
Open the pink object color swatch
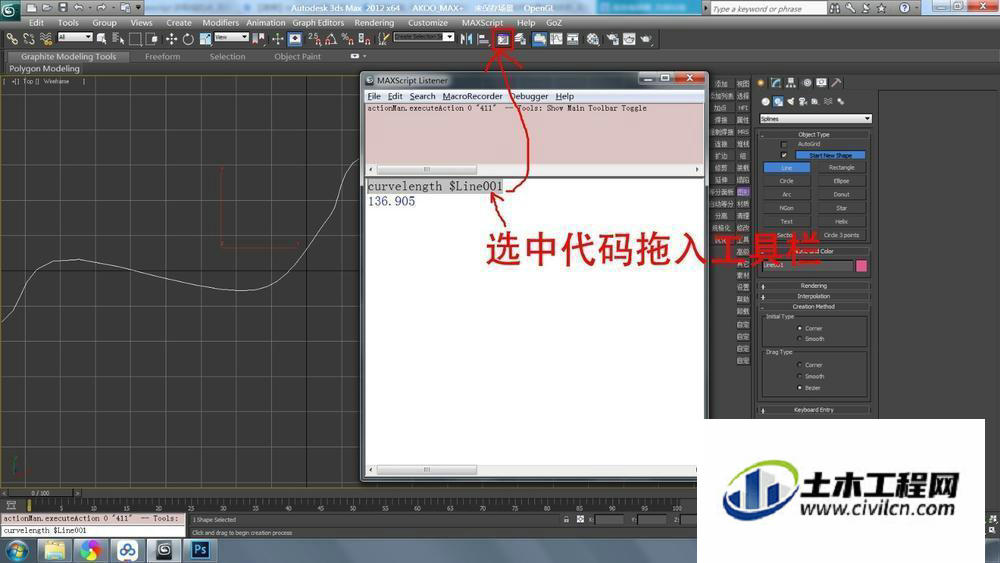pos(861,266)
